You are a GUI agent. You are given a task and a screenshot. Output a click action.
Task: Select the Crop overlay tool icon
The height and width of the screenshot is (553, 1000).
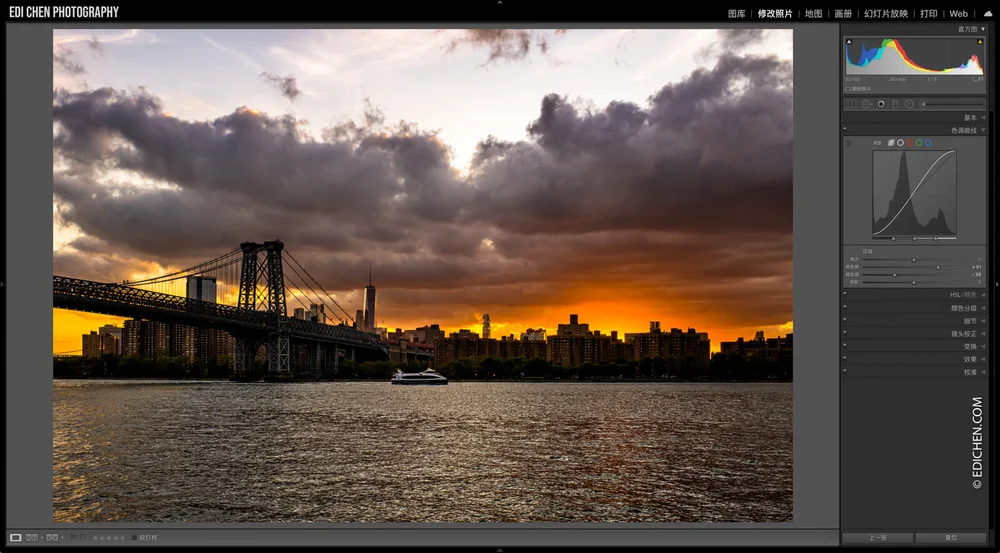(x=852, y=104)
